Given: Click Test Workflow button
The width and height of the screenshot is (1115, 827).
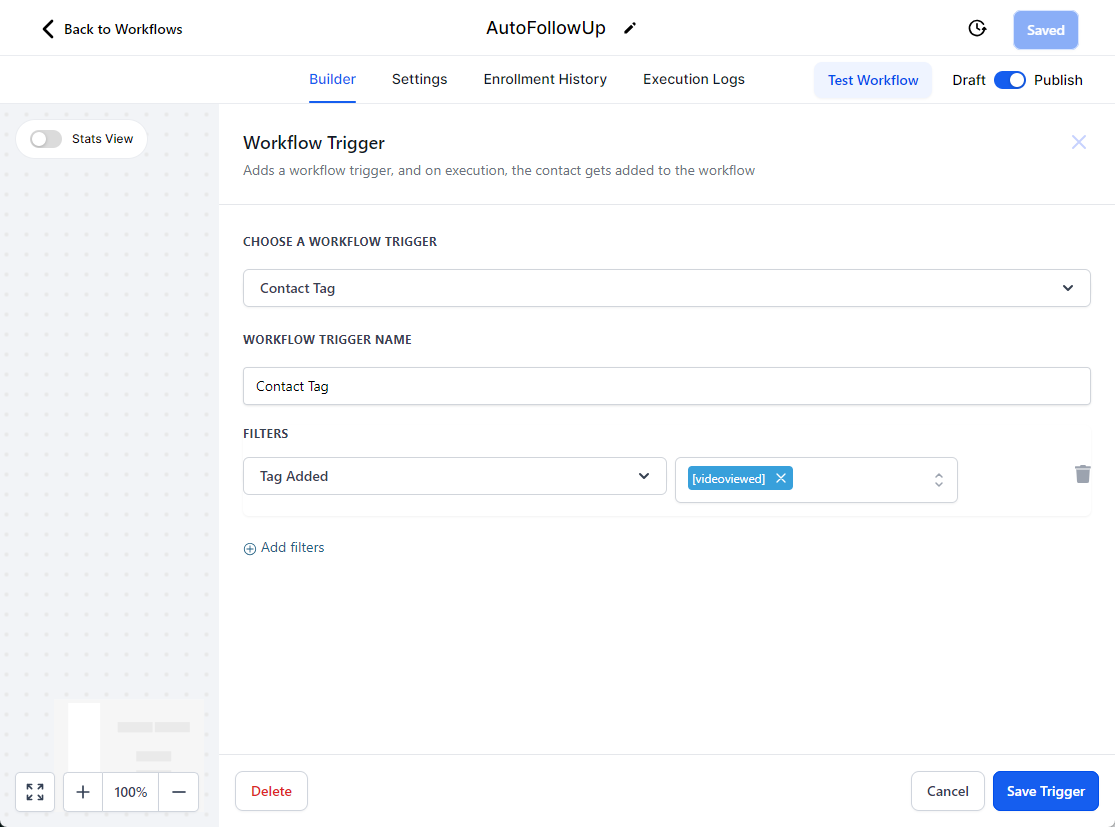Looking at the screenshot, I should tap(873, 80).
